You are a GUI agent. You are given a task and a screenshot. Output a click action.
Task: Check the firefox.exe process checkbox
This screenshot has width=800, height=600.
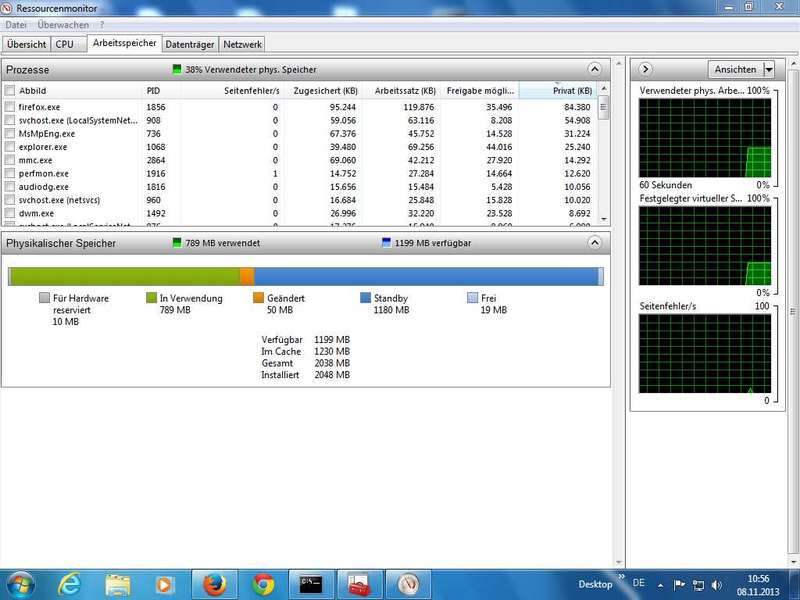tap(10, 106)
